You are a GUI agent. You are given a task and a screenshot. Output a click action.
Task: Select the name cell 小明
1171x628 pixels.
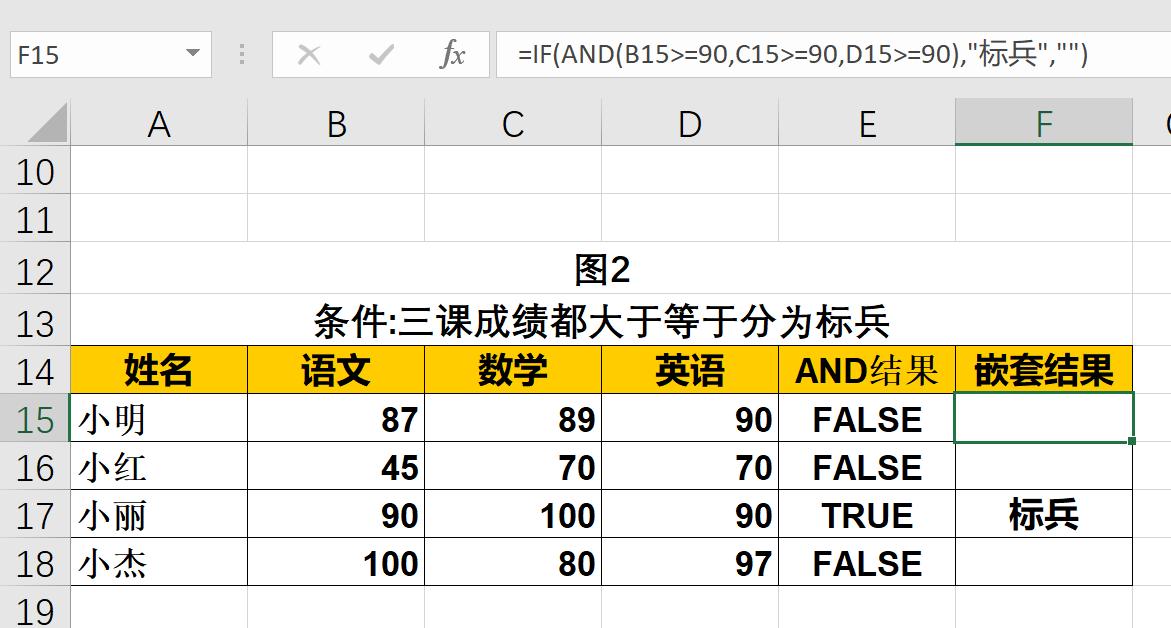[x=159, y=418]
